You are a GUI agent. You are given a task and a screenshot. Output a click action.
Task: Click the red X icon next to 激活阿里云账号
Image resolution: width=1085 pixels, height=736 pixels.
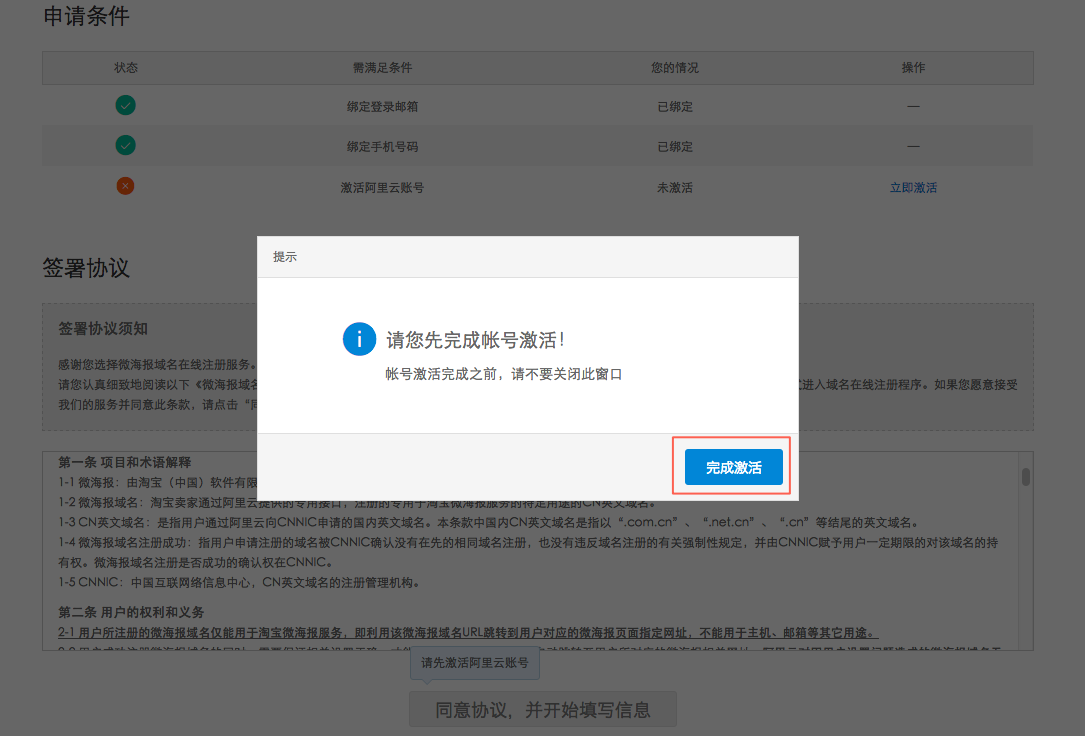(x=125, y=185)
